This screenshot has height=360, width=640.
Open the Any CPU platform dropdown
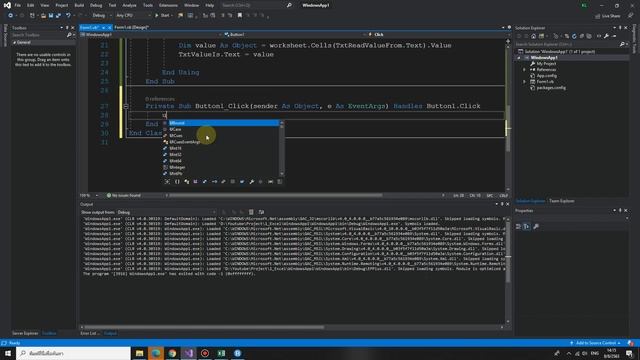click(x=133, y=16)
